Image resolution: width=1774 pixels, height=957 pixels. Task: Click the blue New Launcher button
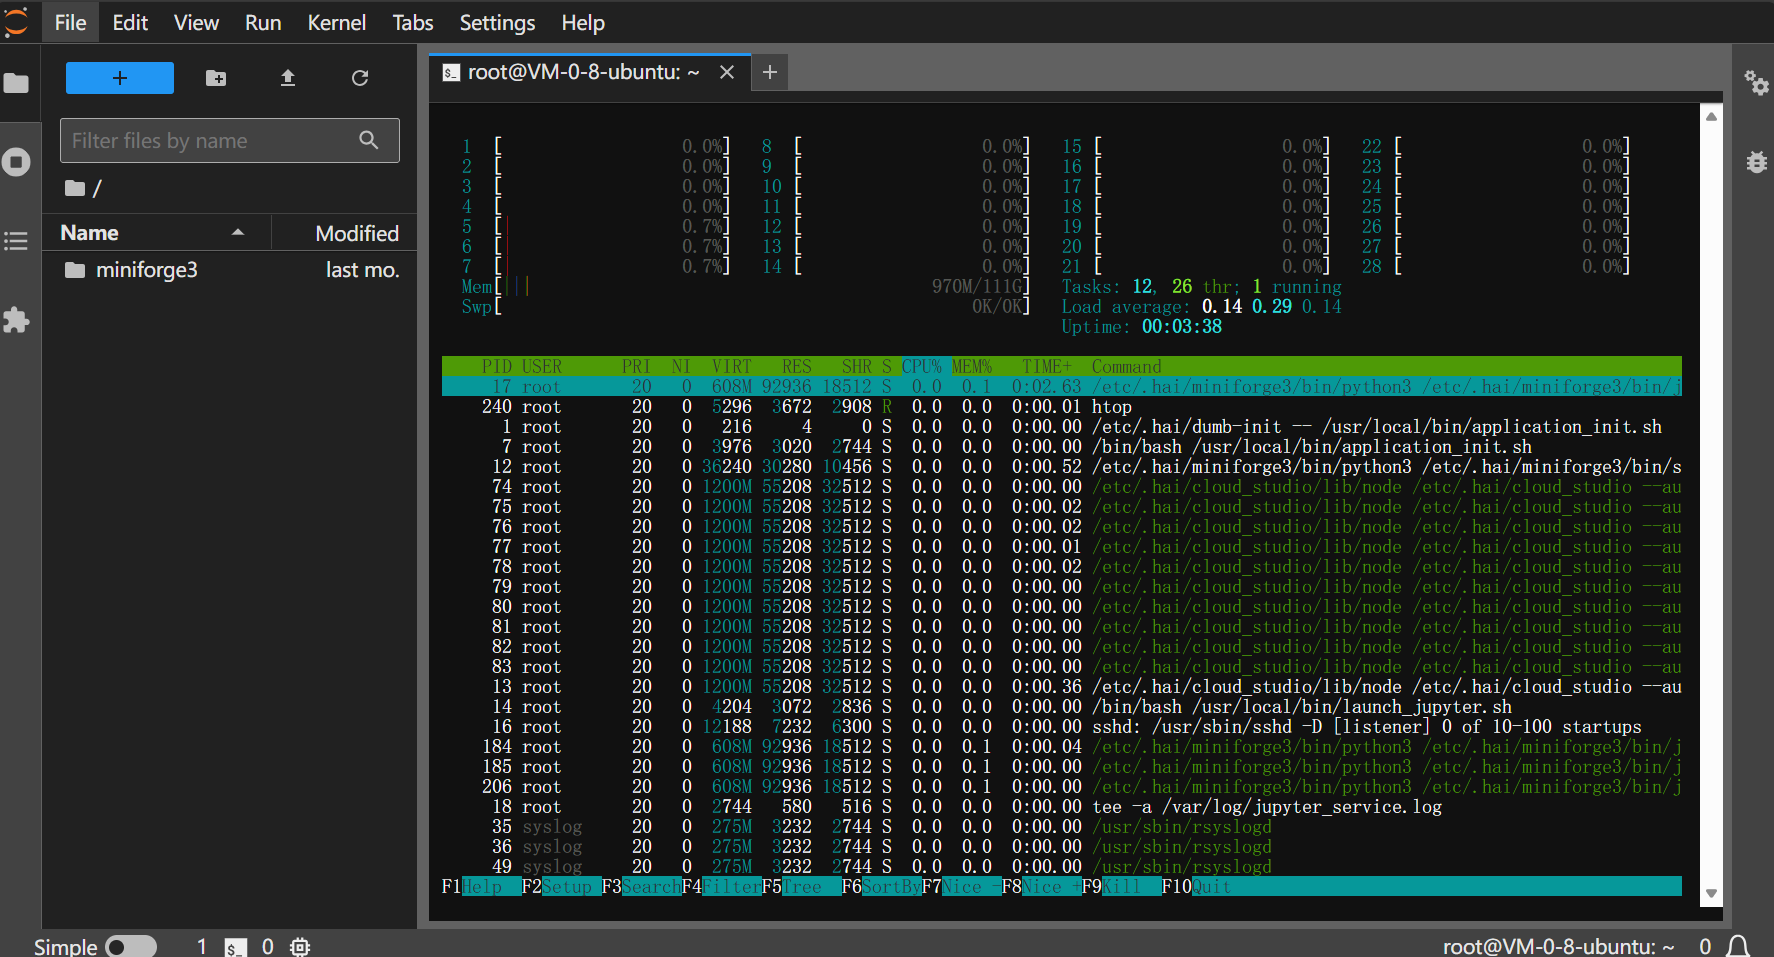tap(120, 78)
